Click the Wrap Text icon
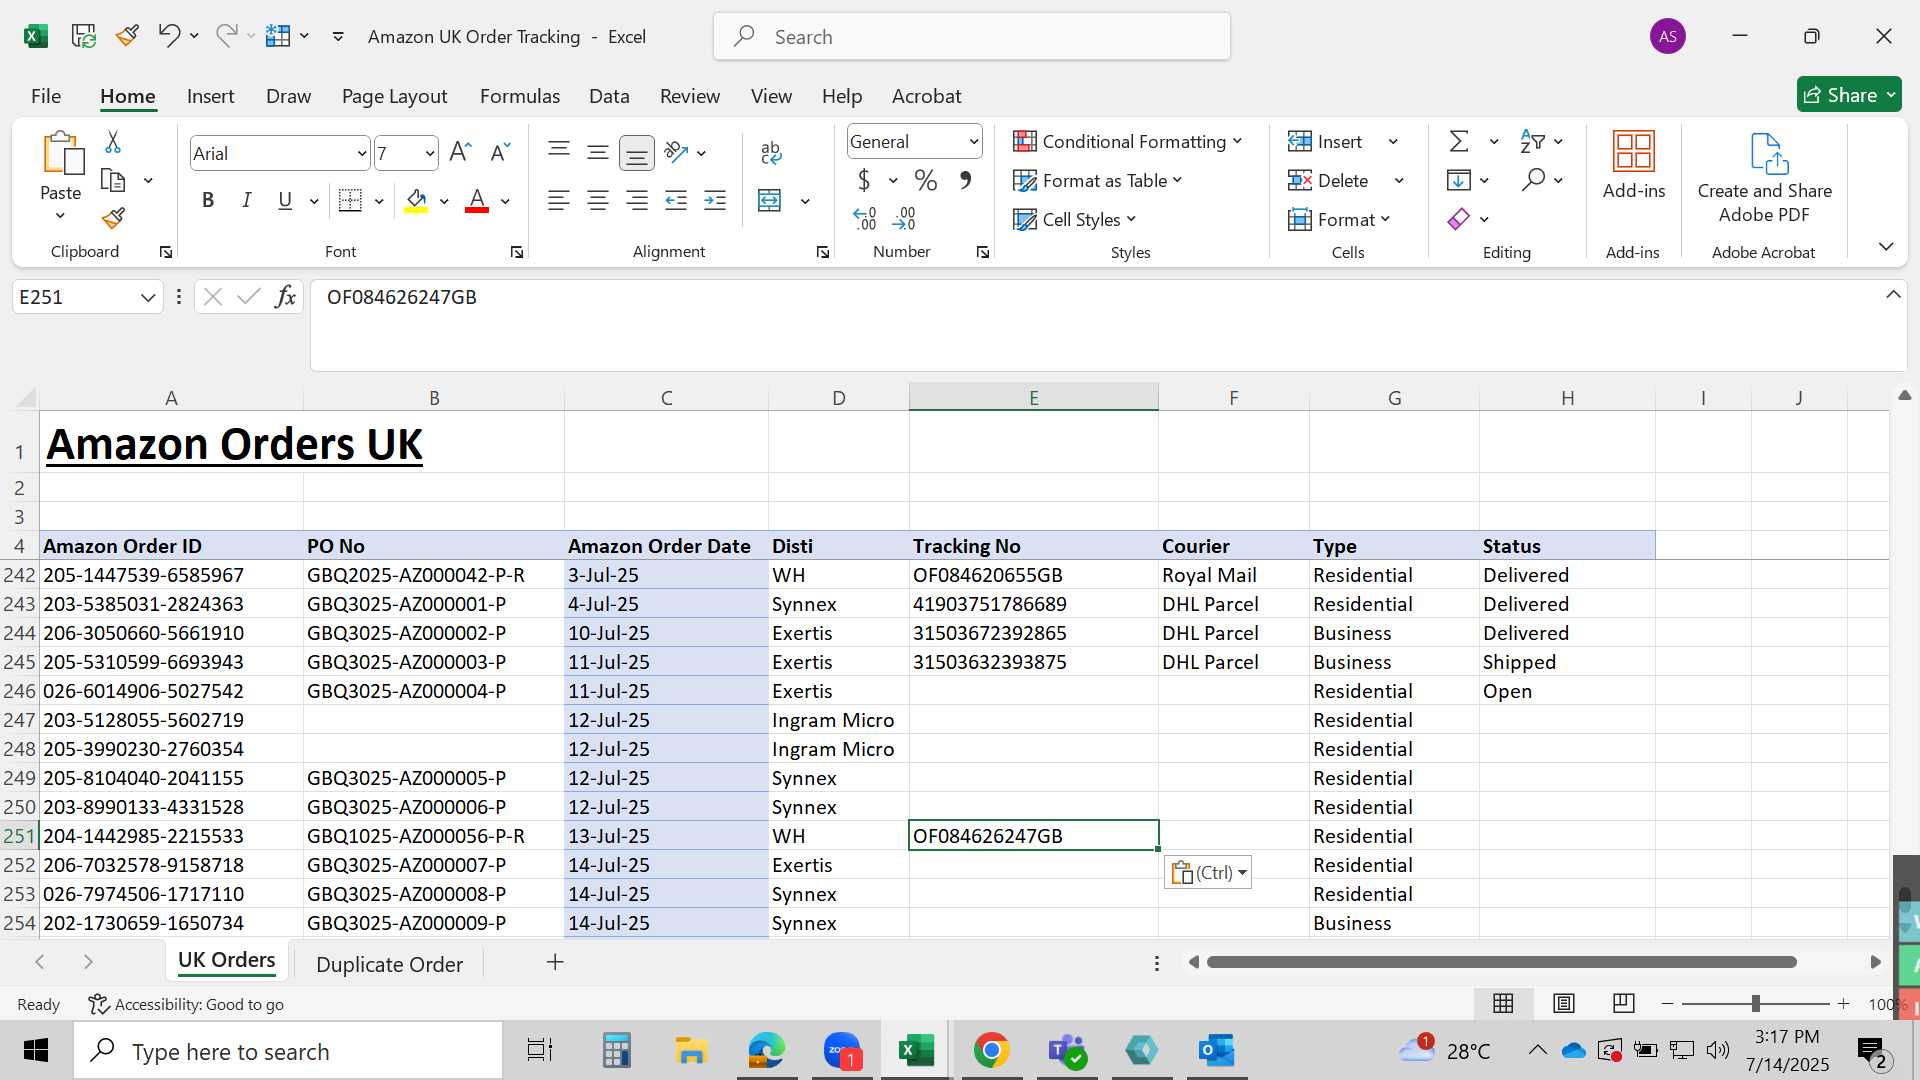The image size is (1920, 1080). tap(770, 152)
